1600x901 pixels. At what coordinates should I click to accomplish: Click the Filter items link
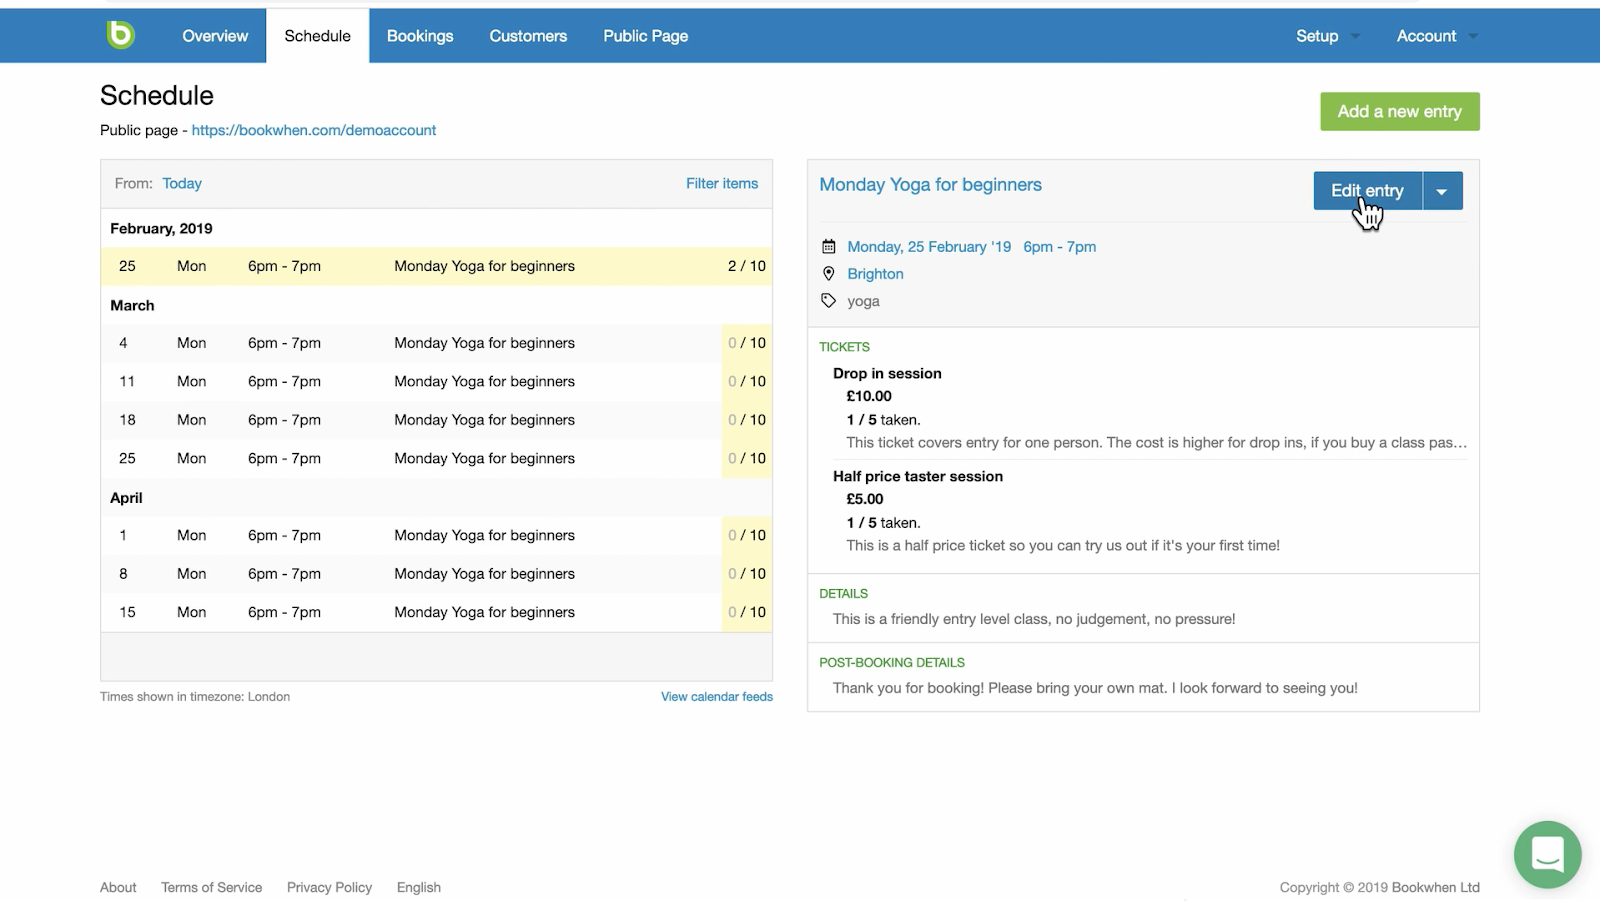point(721,184)
